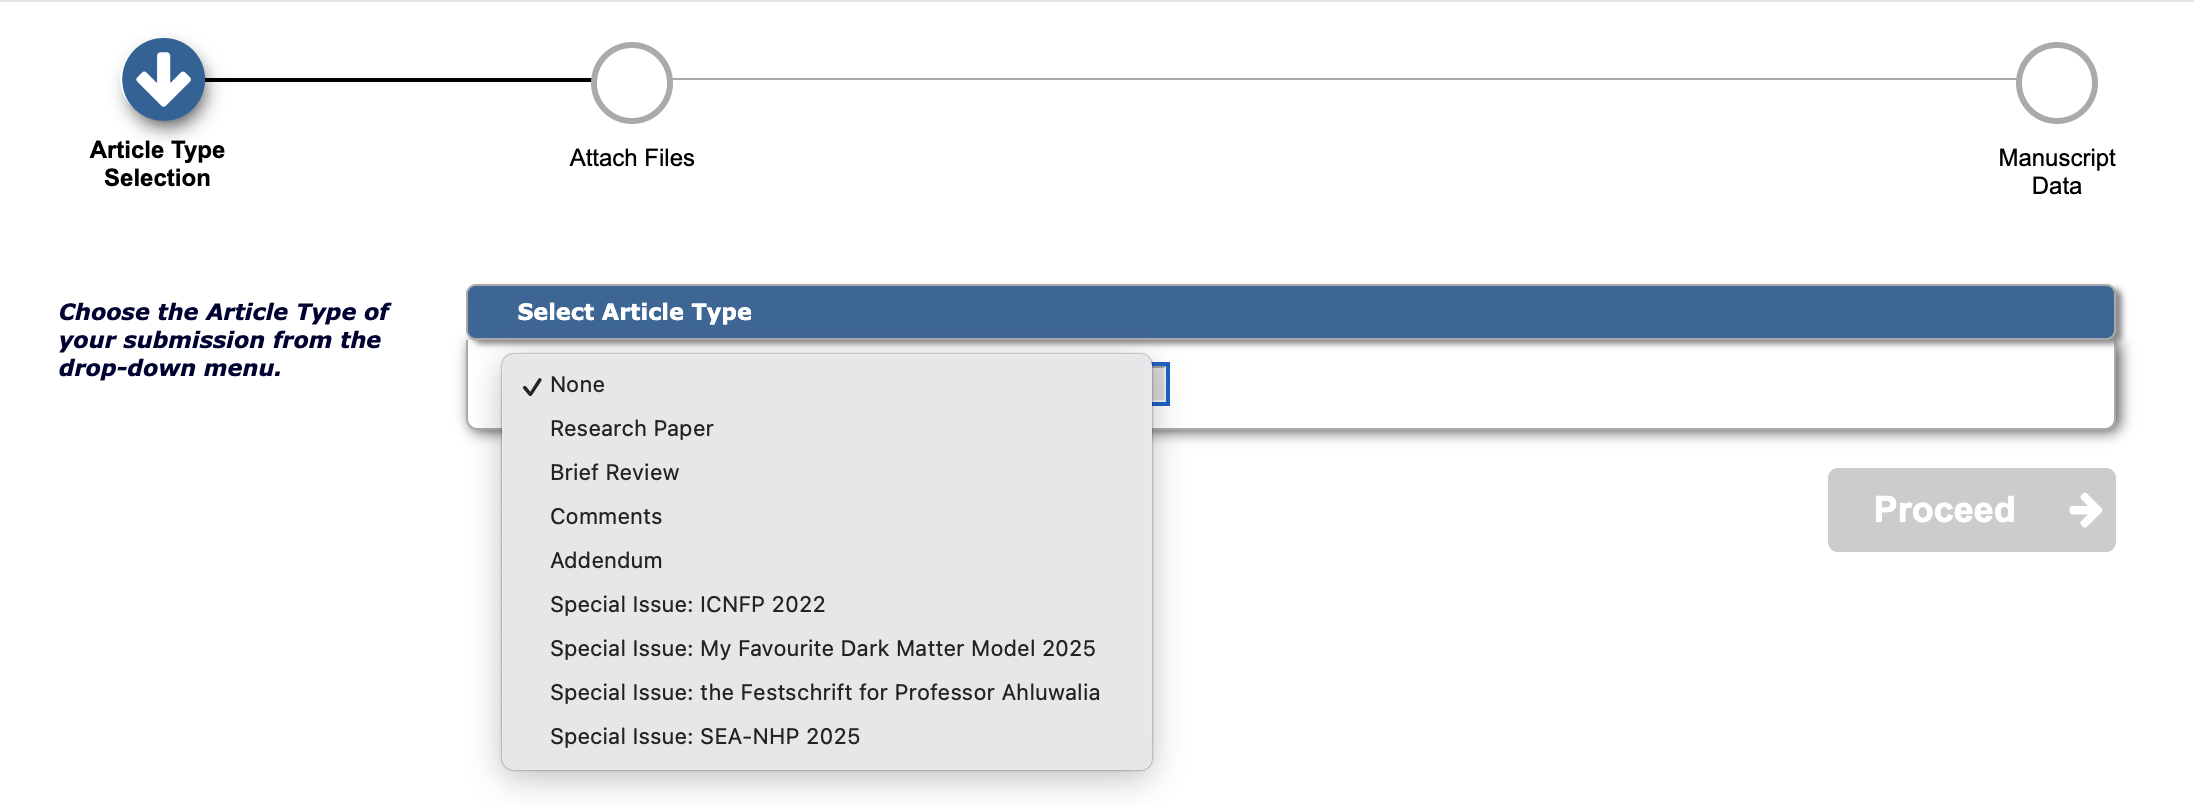Click the checkmark beside None option
Image resolution: width=2194 pixels, height=806 pixels.
pyautogui.click(x=532, y=386)
